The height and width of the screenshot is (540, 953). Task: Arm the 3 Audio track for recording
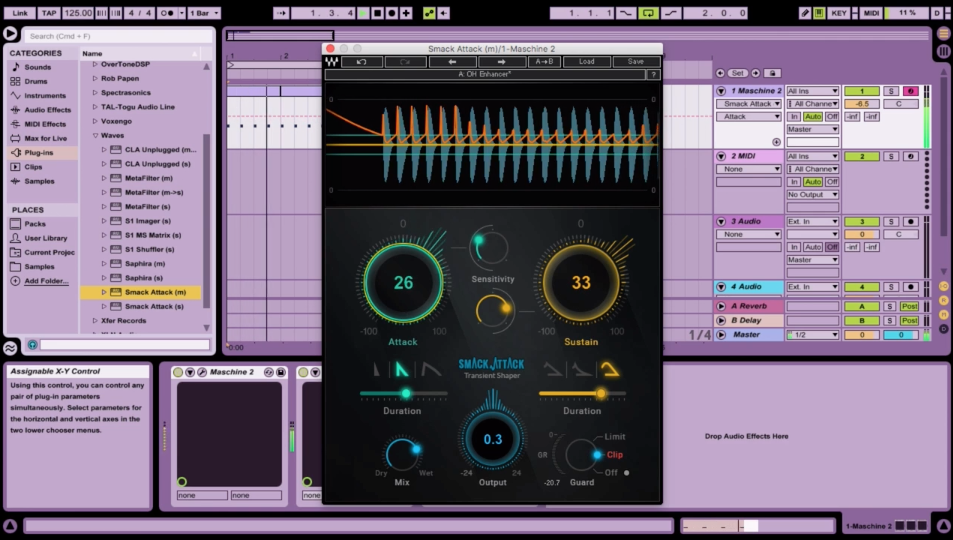[910, 221]
